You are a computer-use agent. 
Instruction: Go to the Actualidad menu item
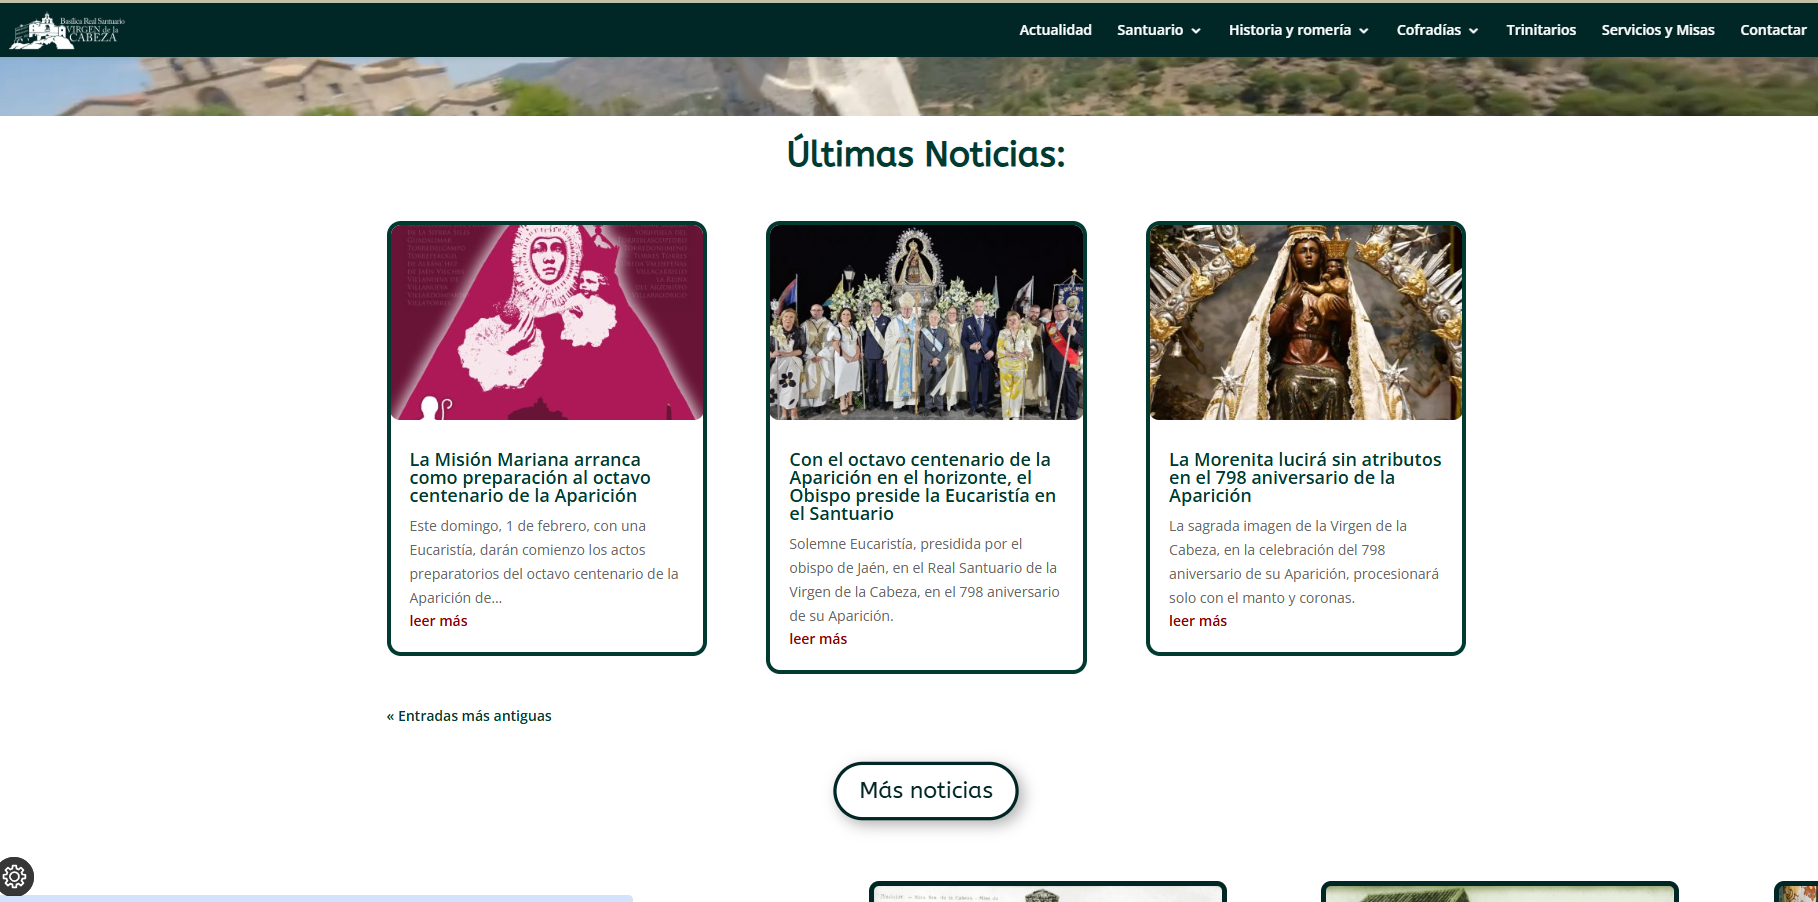tap(1055, 30)
